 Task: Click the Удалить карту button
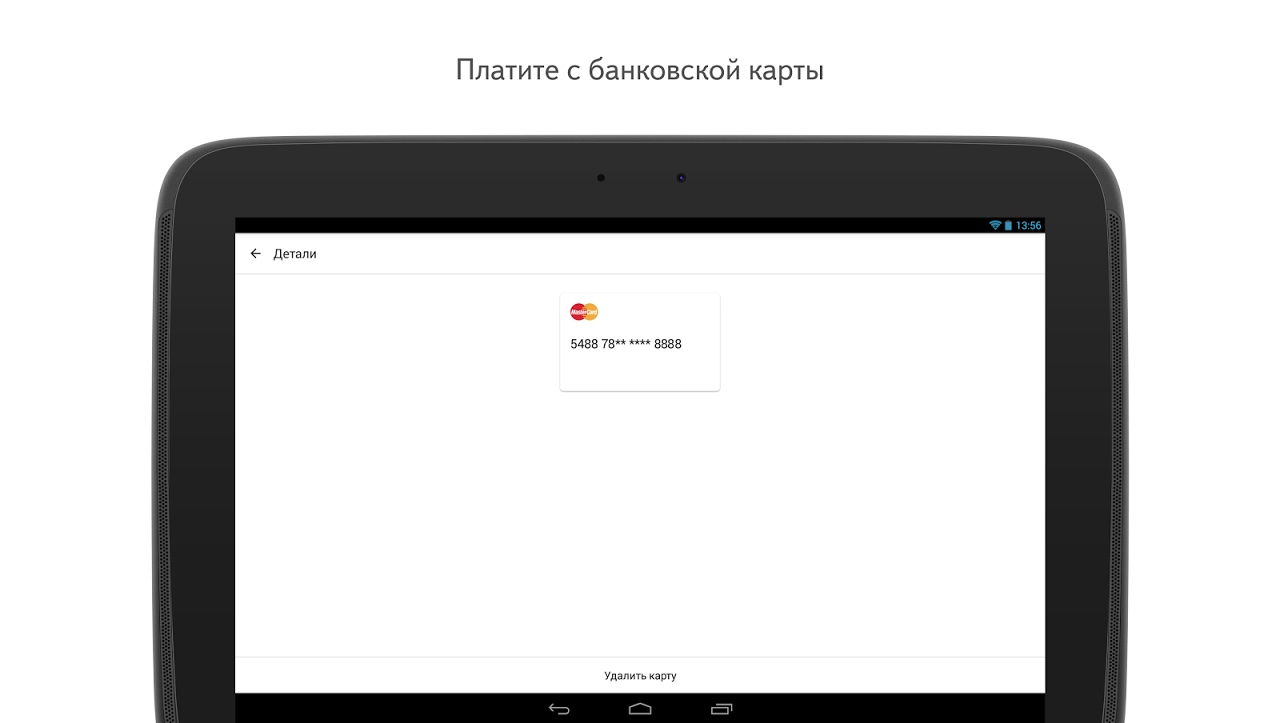pos(640,676)
